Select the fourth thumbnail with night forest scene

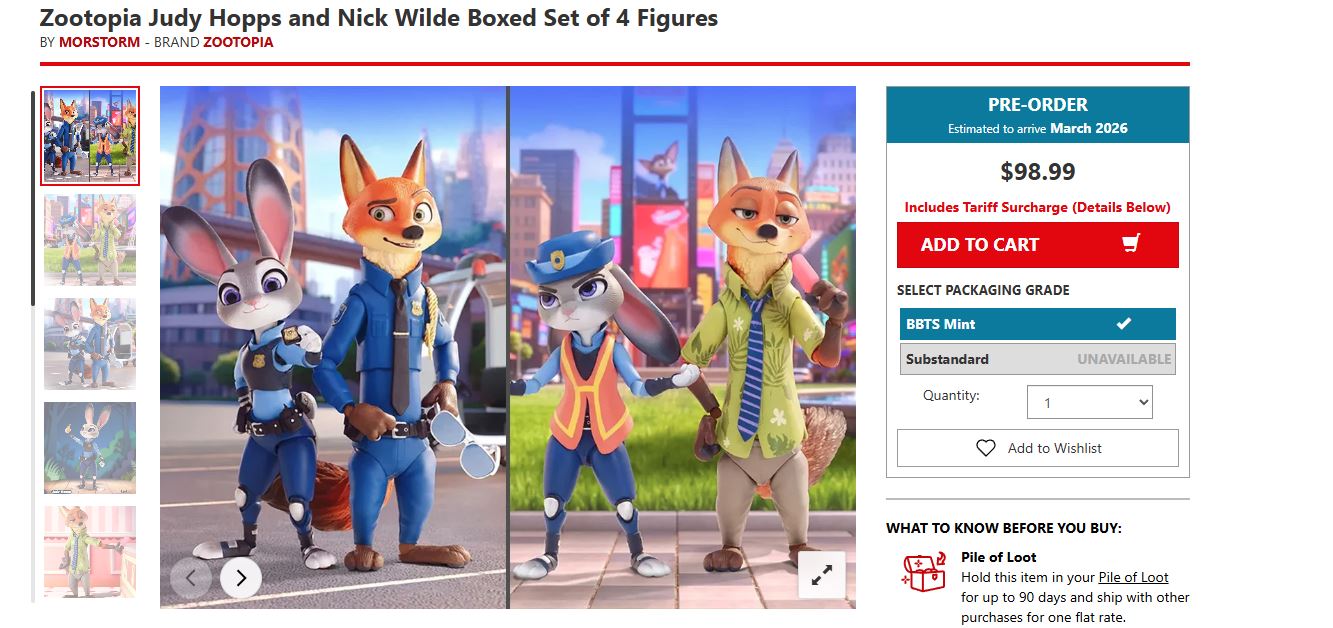coord(90,448)
